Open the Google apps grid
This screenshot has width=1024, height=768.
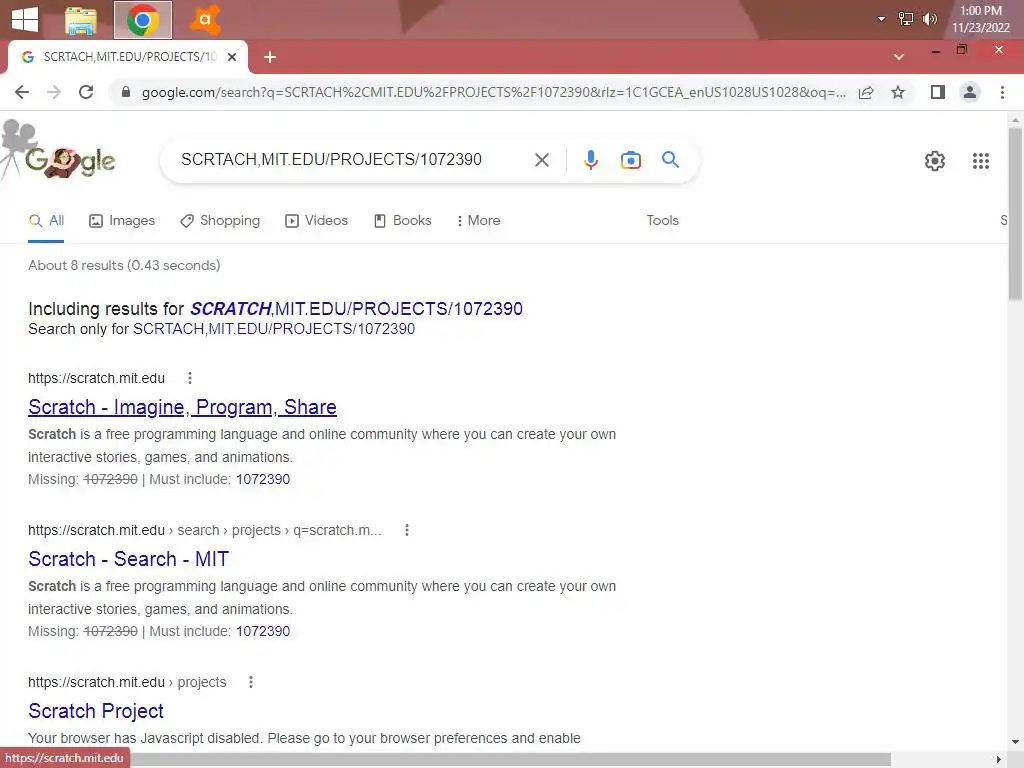[980, 161]
